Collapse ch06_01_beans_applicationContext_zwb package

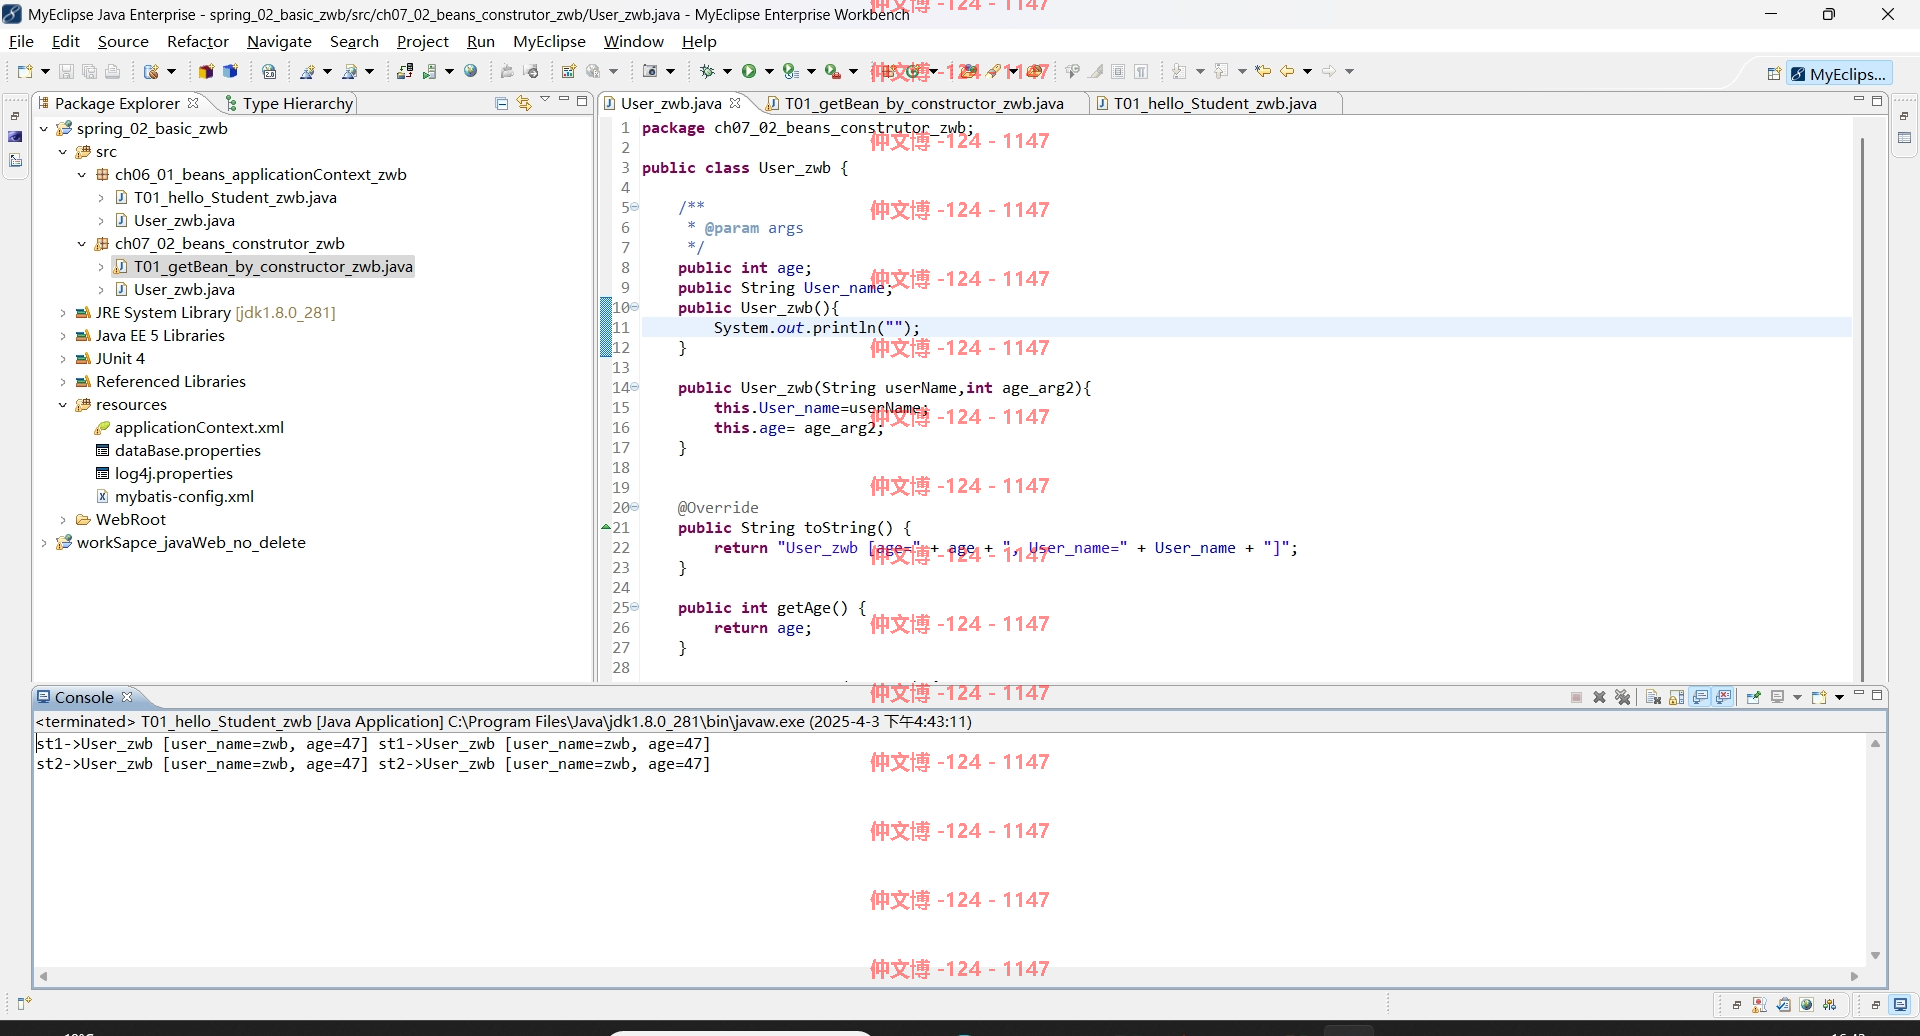point(82,174)
